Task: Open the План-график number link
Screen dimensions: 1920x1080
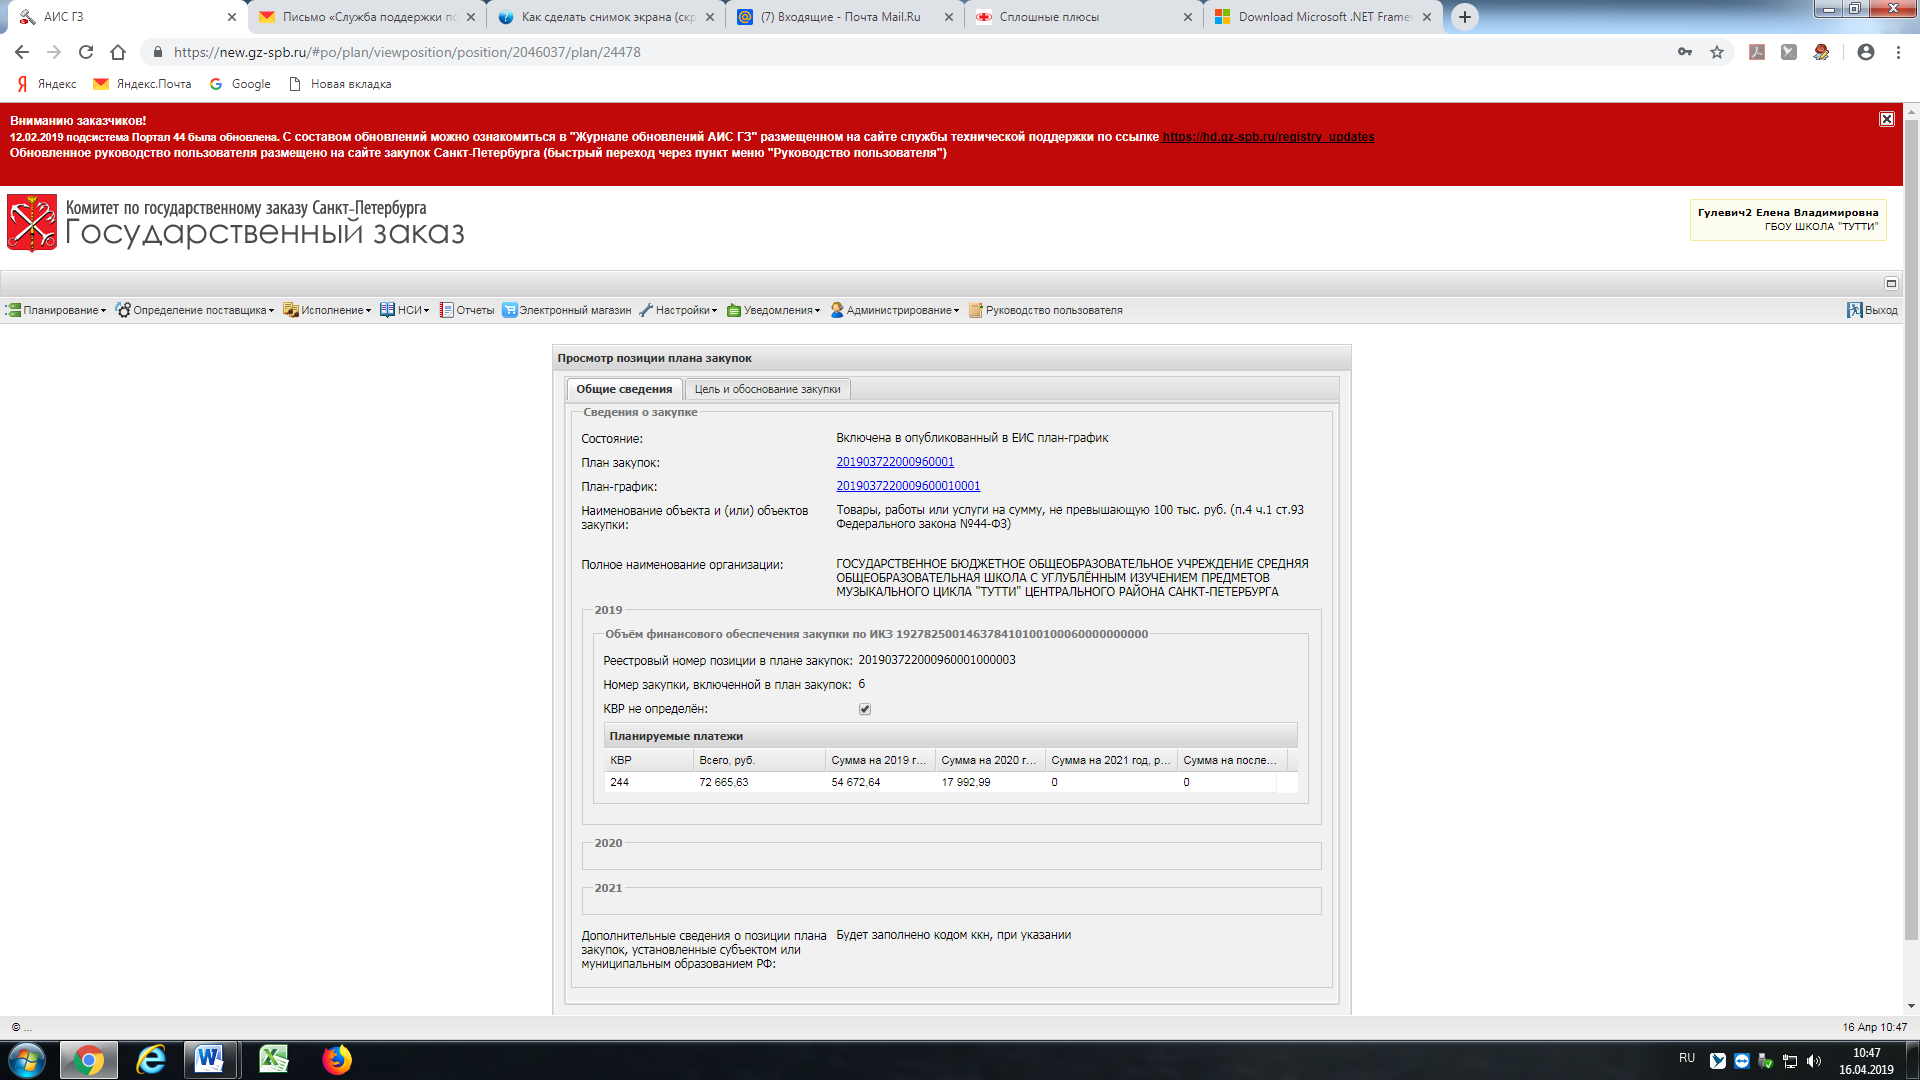Action: (x=908, y=486)
